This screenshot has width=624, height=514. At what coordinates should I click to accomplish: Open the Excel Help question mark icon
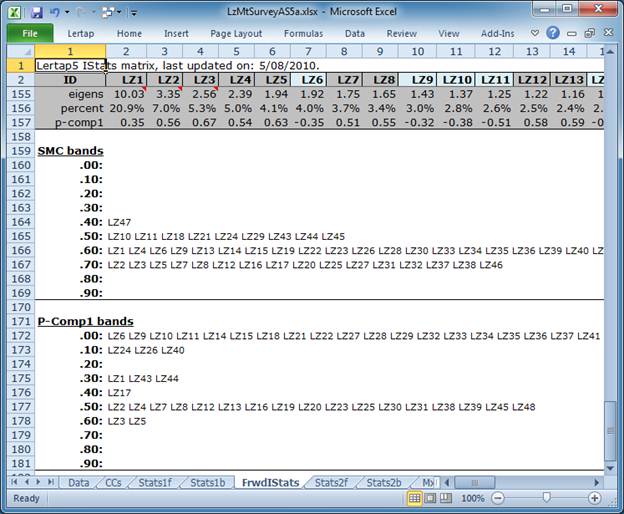click(552, 33)
